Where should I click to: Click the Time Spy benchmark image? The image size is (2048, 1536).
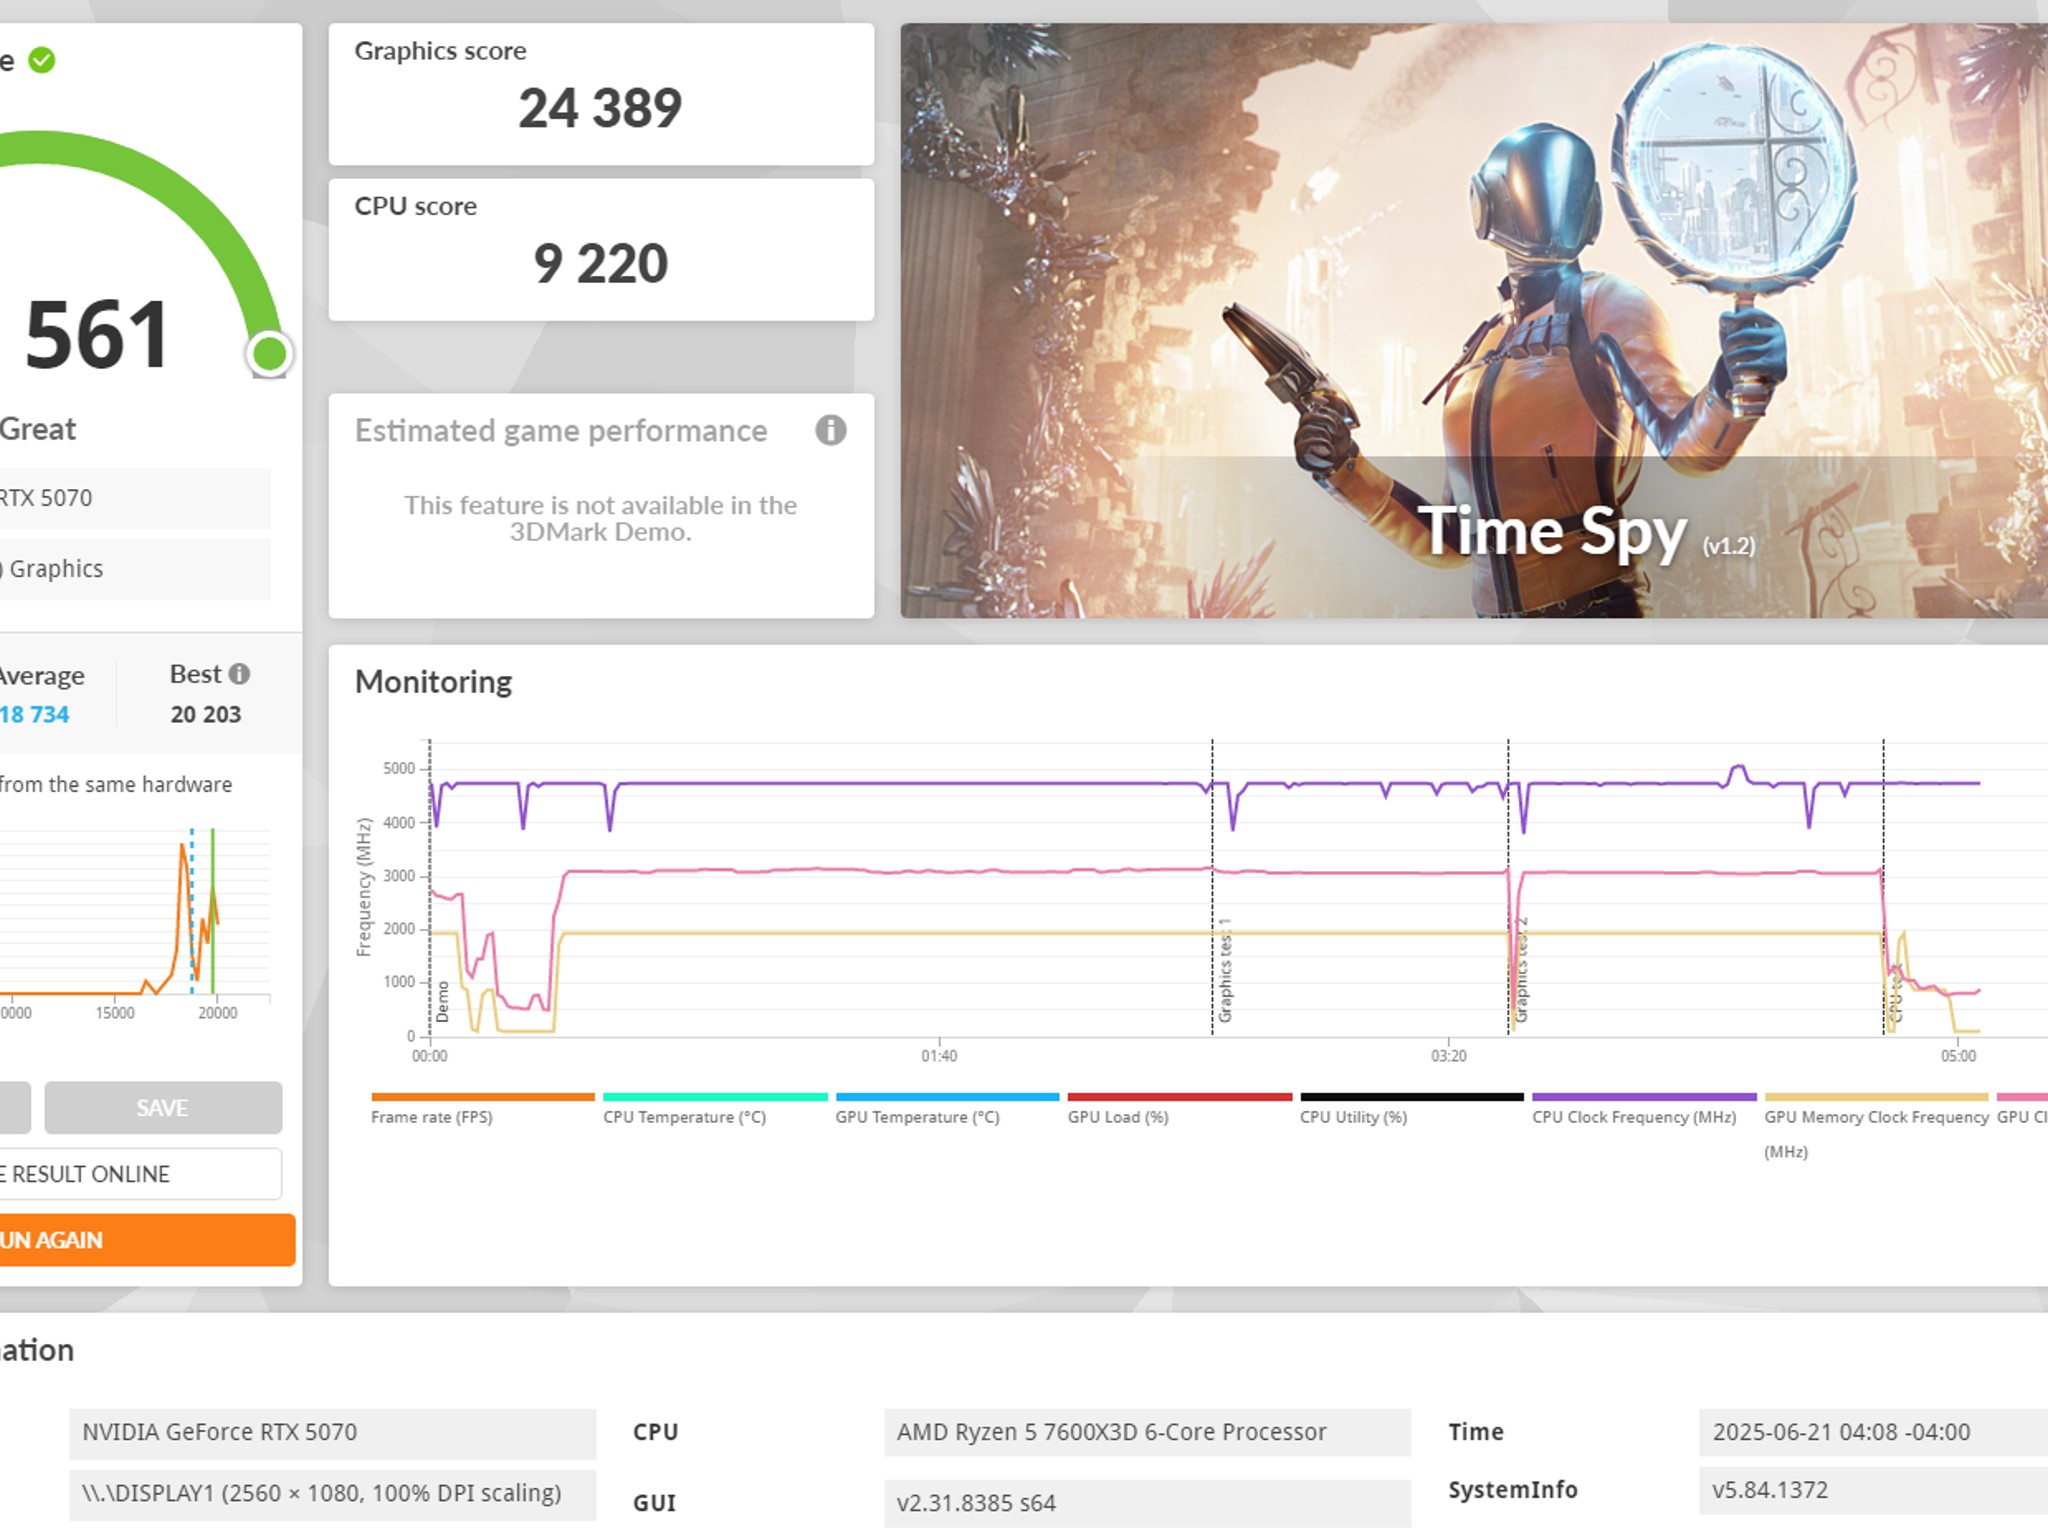tap(1473, 320)
